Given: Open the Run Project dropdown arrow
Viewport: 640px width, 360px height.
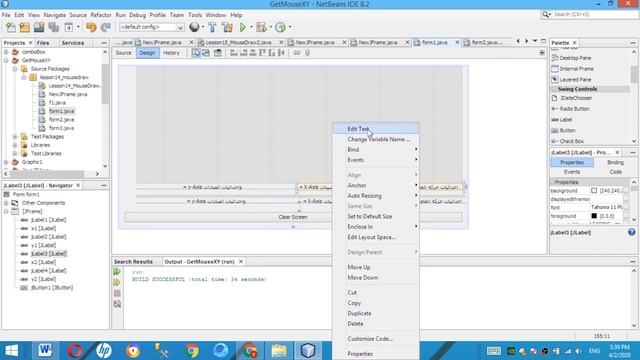Looking at the screenshot, I should (x=251, y=27).
